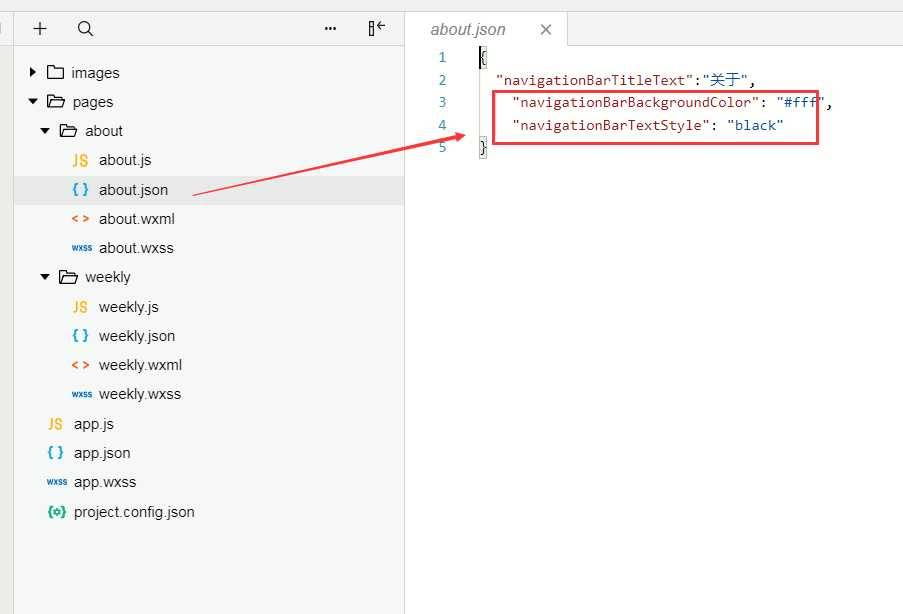Expand the images folder arrow
This screenshot has width=903, height=614.
33,72
